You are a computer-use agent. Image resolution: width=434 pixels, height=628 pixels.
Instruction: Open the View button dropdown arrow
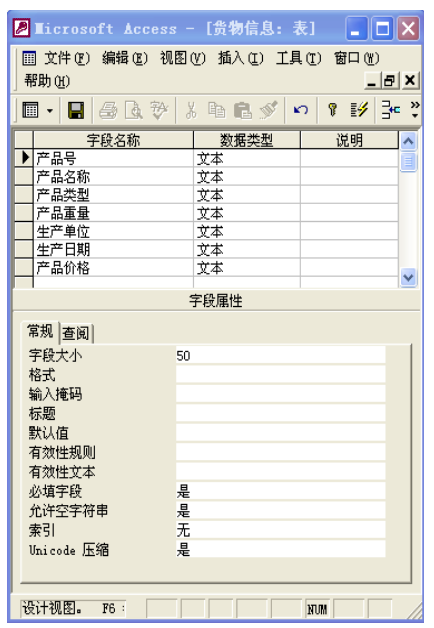(50, 110)
